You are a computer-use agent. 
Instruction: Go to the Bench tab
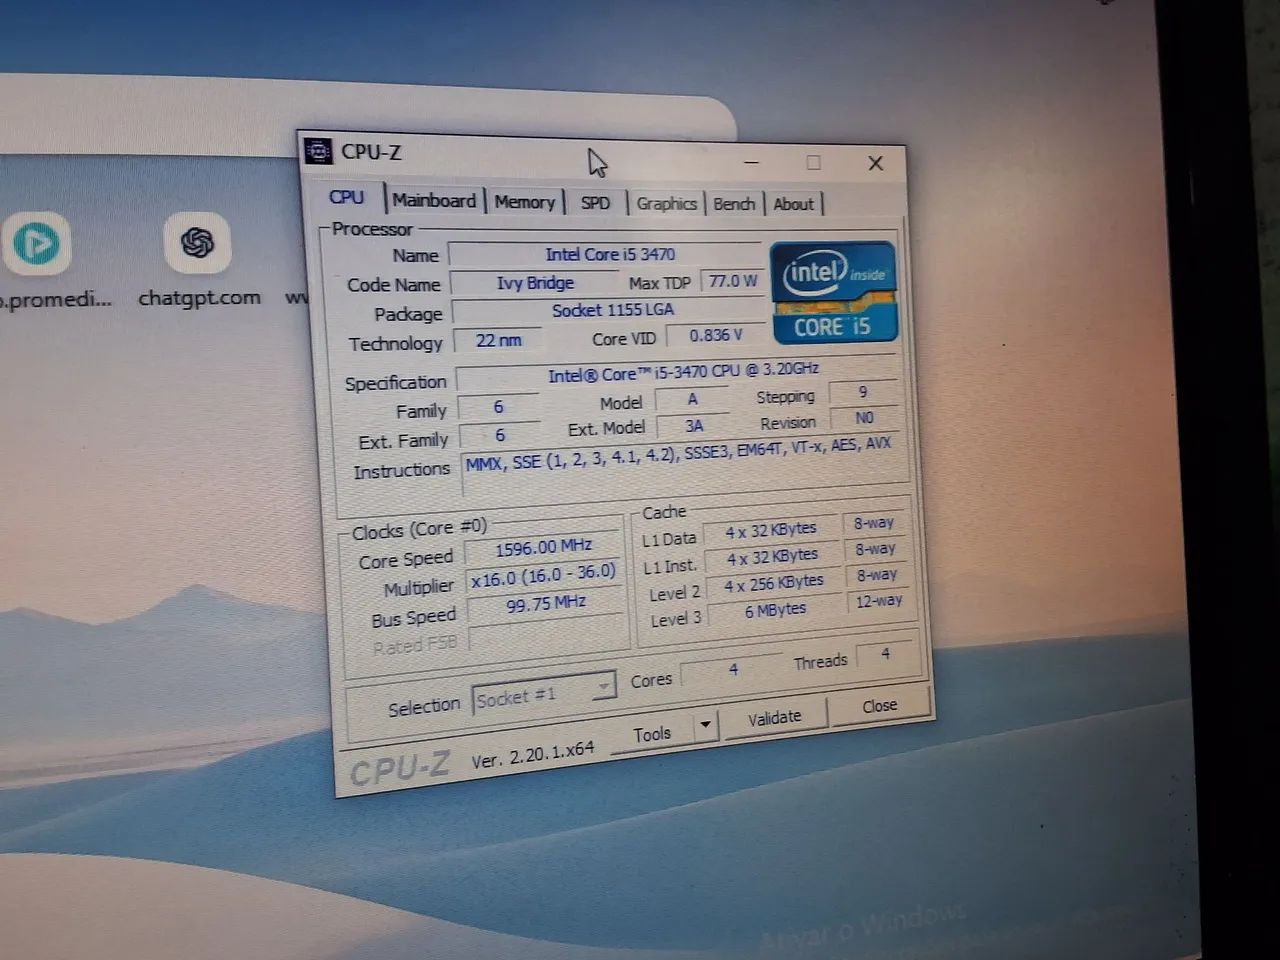734,204
